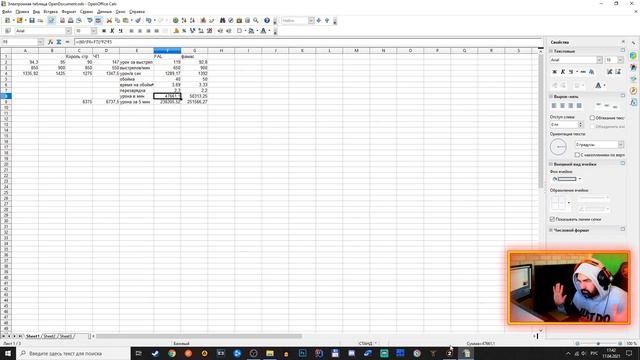Open the View menu
Viewport: 640px width, 360px height.
pyautogui.click(x=36, y=12)
